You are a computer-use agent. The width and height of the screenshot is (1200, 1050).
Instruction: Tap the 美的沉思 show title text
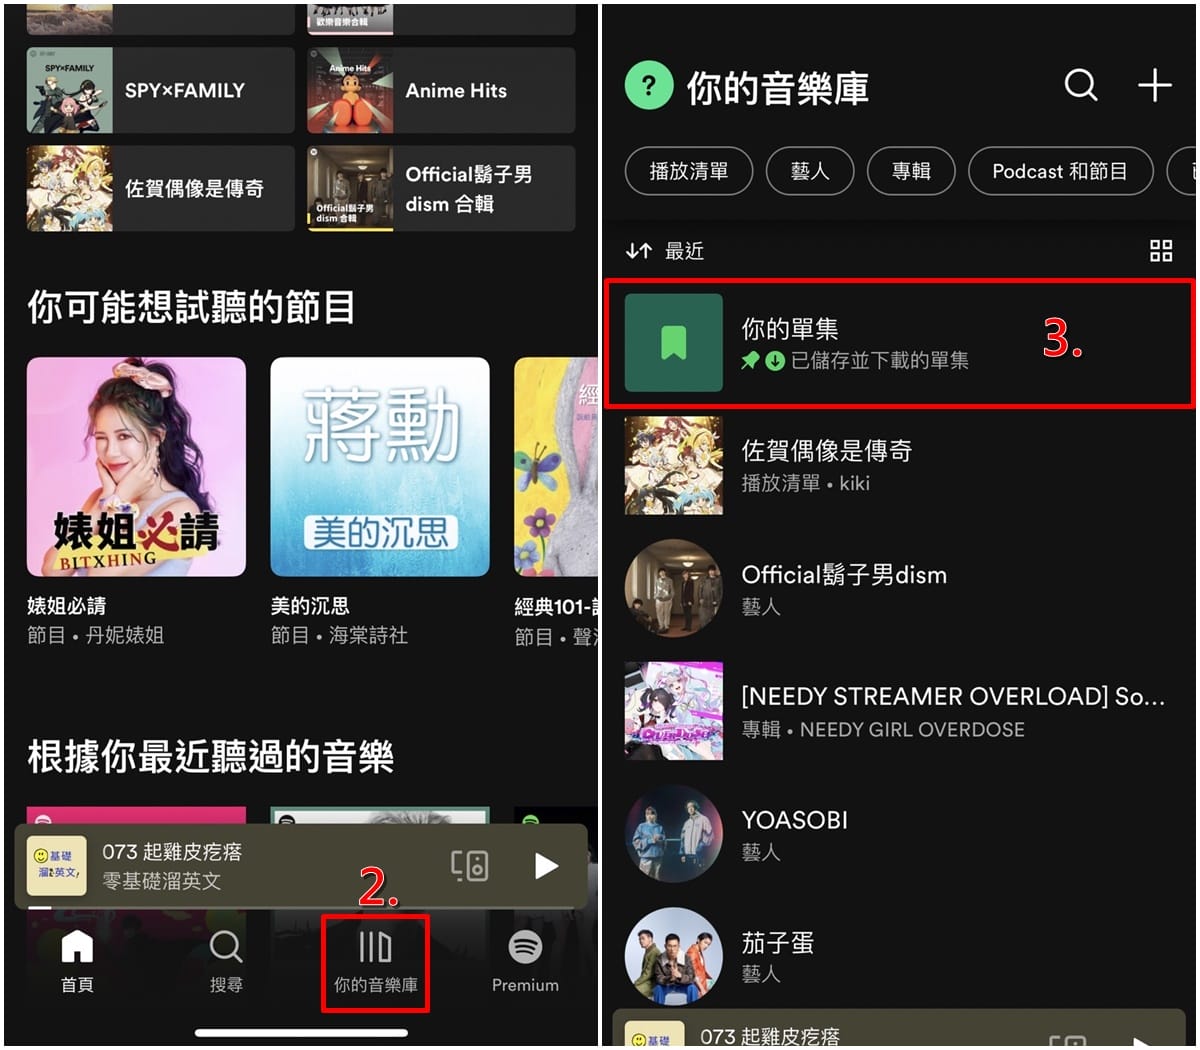[310, 606]
